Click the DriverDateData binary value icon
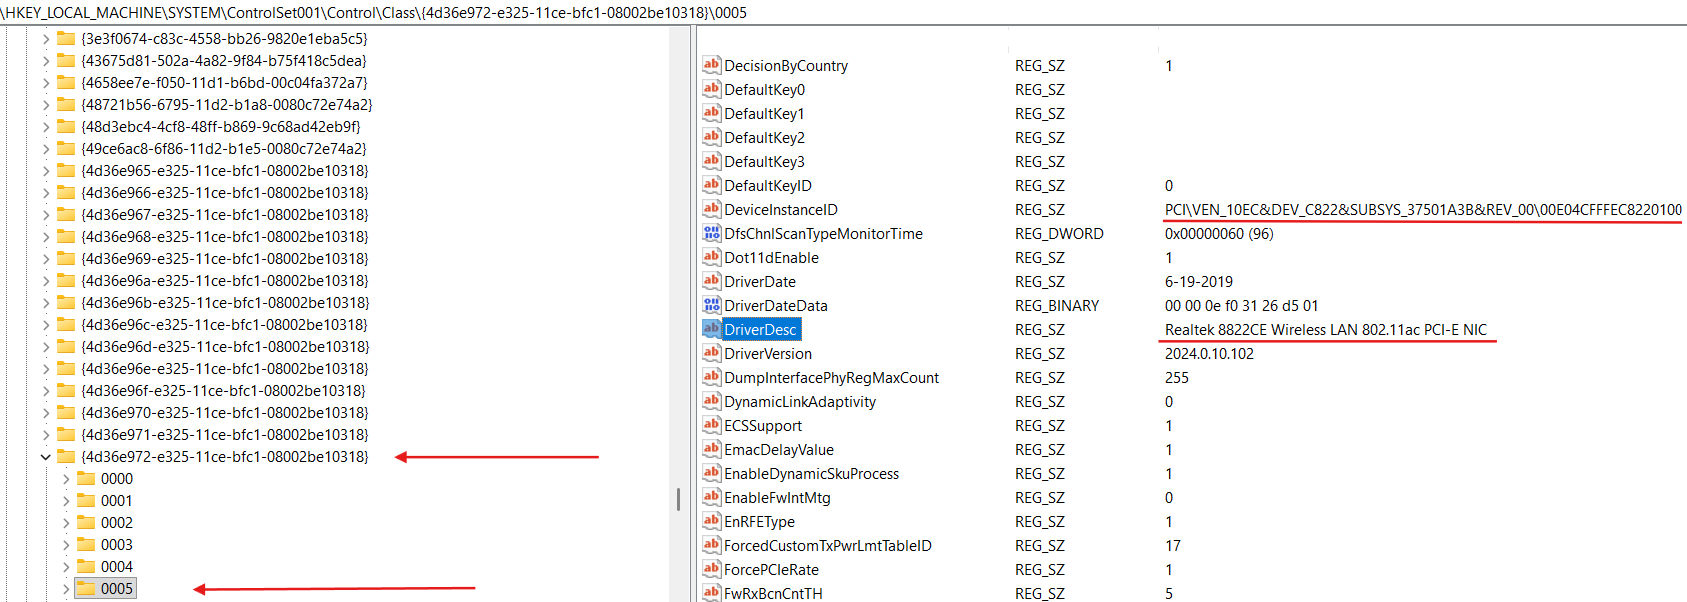 711,305
